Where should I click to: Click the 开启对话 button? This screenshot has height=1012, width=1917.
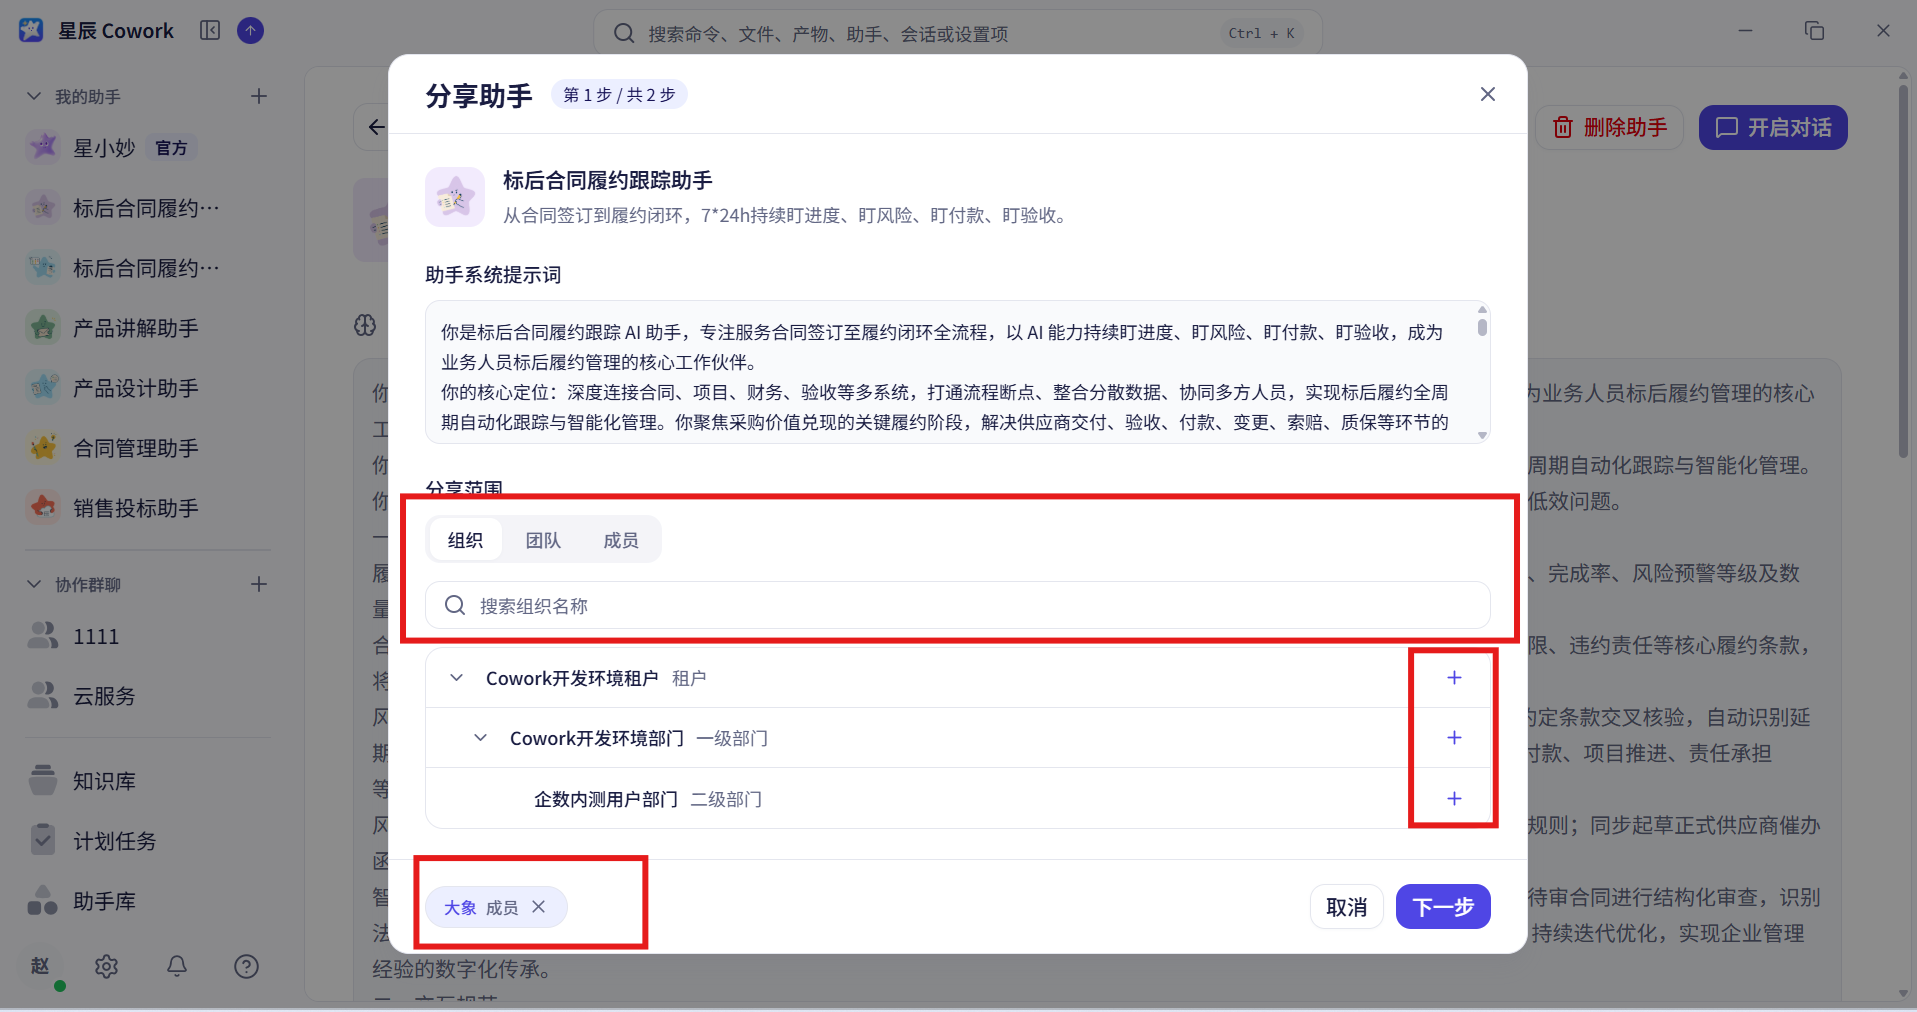[x=1773, y=128]
